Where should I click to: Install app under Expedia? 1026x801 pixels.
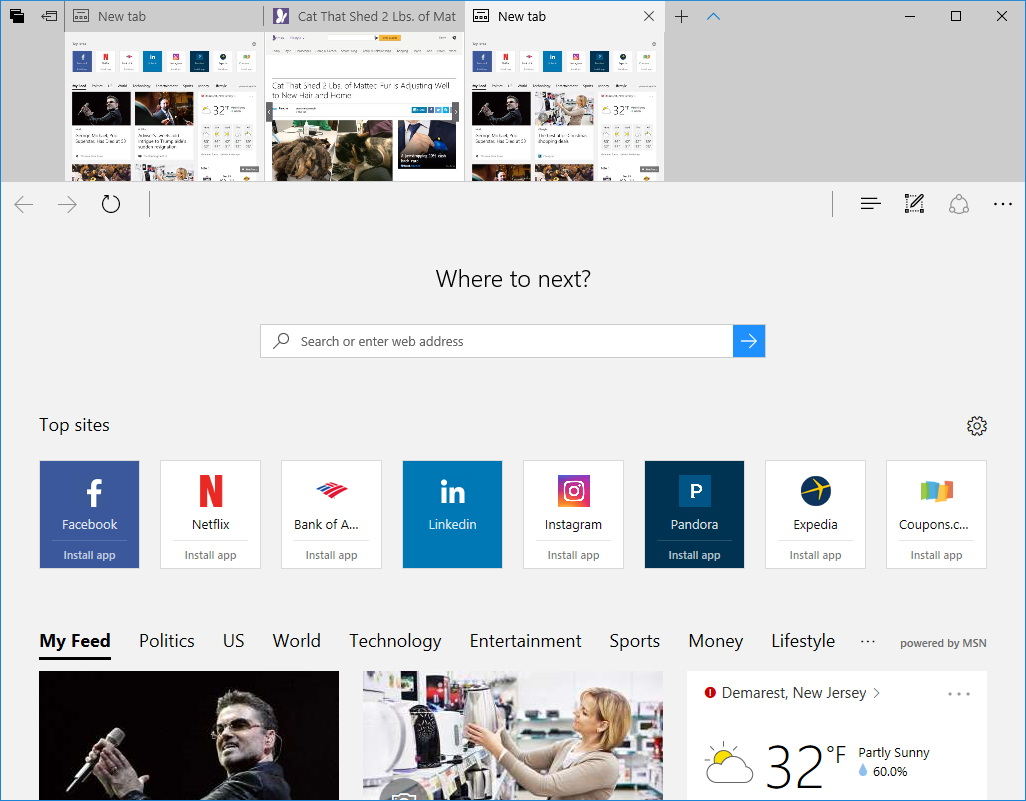pyautogui.click(x=815, y=555)
